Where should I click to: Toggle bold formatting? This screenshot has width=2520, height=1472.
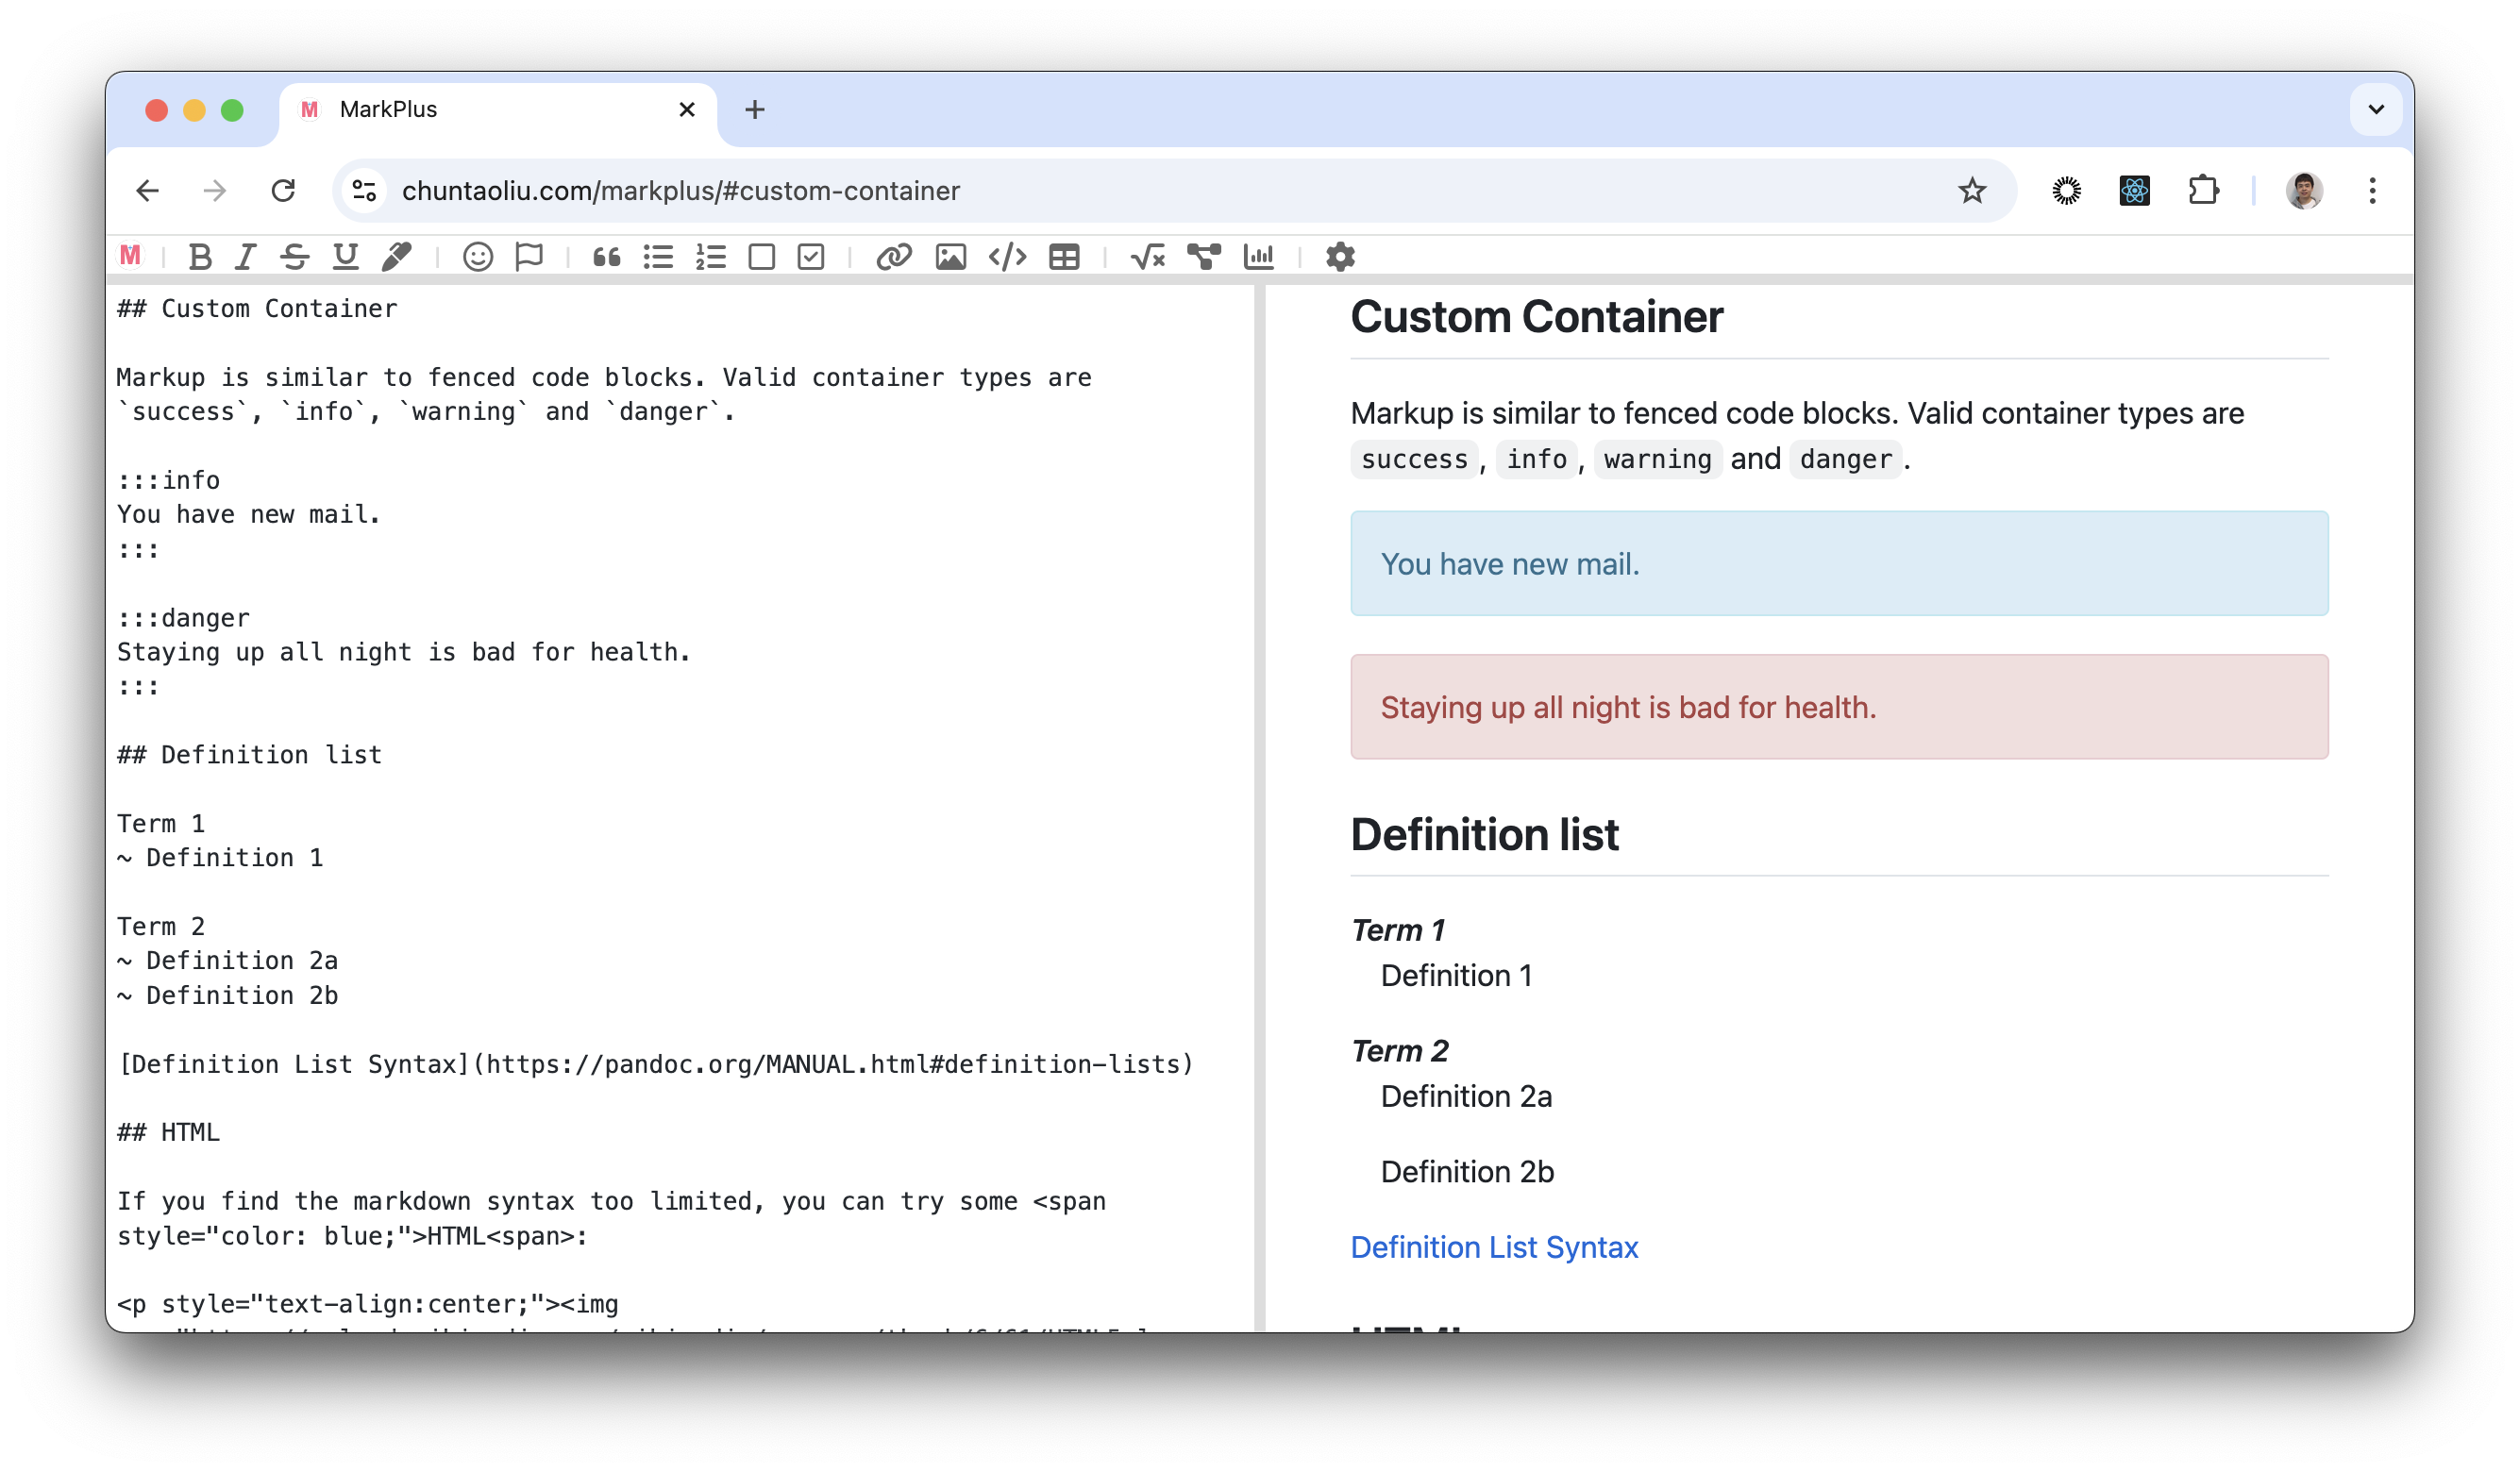(200, 257)
